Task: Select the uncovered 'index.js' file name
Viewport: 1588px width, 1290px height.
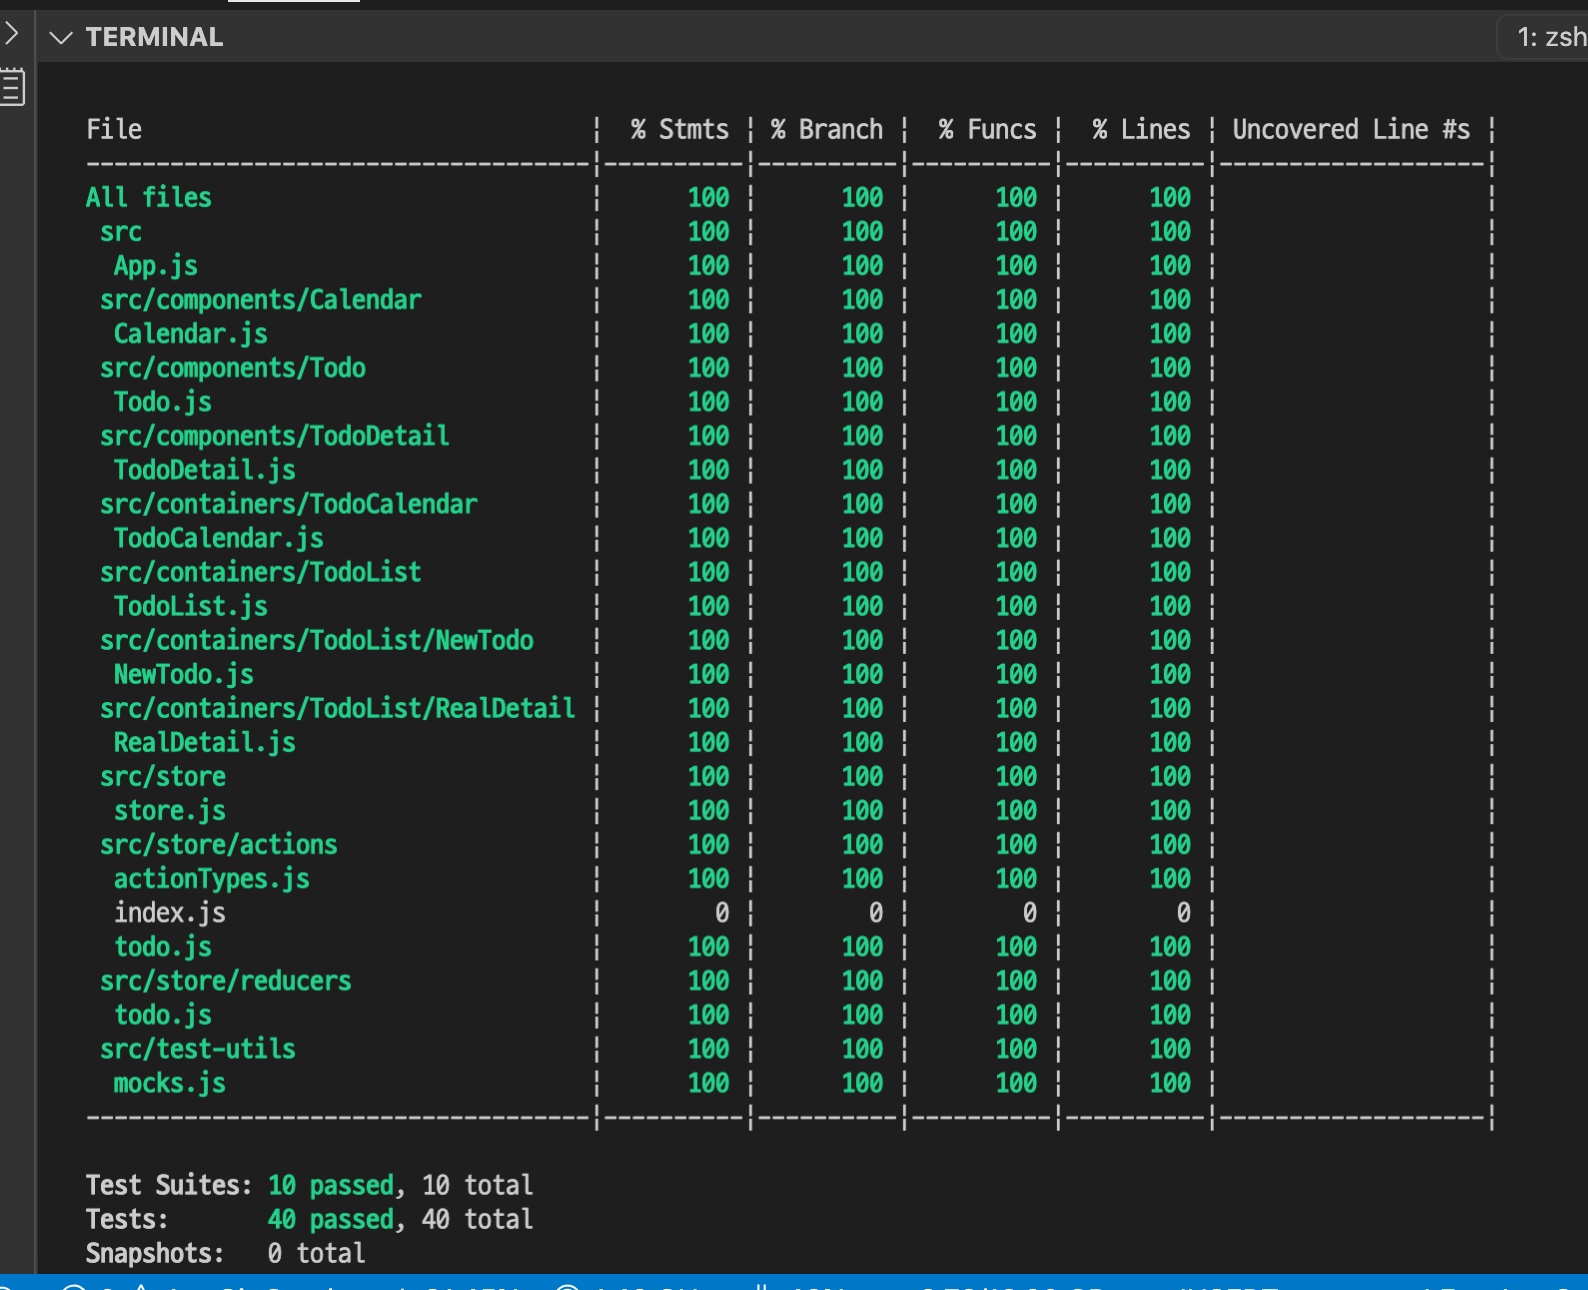Action: 170,912
